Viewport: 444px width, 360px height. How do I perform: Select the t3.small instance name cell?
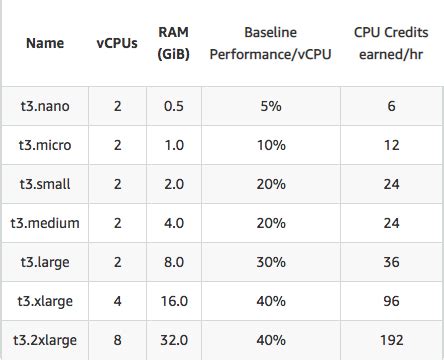click(x=45, y=184)
